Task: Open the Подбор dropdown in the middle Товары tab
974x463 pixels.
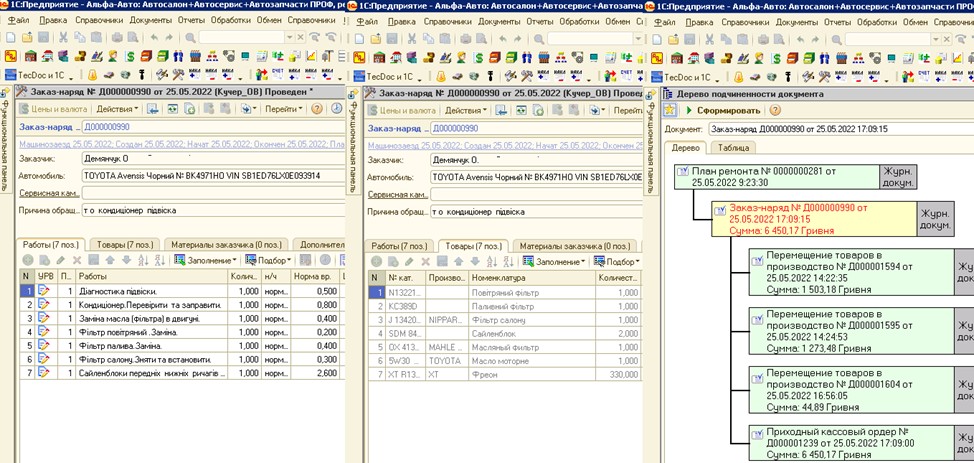Action: click(624, 261)
